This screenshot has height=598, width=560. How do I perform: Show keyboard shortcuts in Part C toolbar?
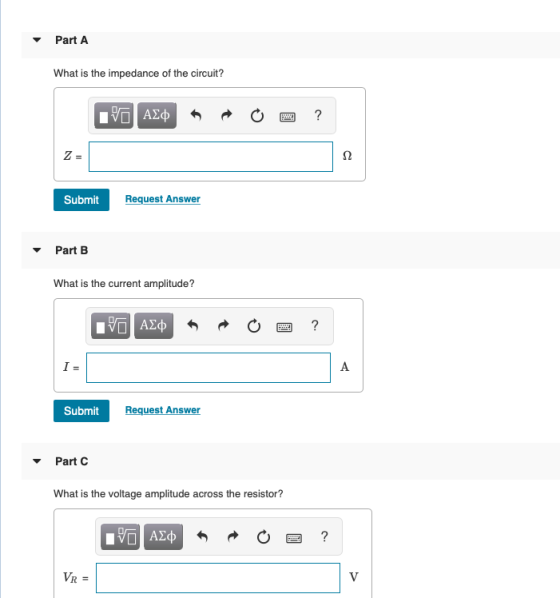point(294,538)
